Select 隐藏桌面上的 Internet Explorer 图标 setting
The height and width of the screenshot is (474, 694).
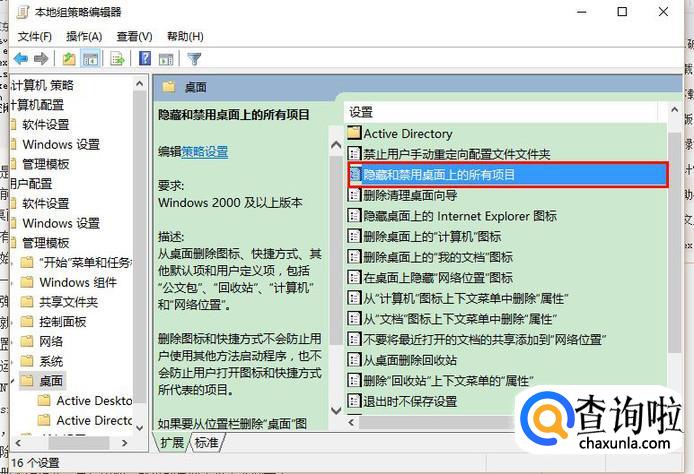[452, 216]
